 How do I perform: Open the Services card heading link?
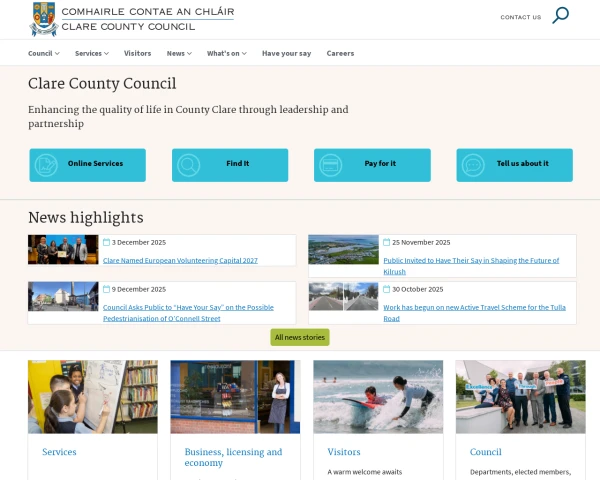[59, 452]
